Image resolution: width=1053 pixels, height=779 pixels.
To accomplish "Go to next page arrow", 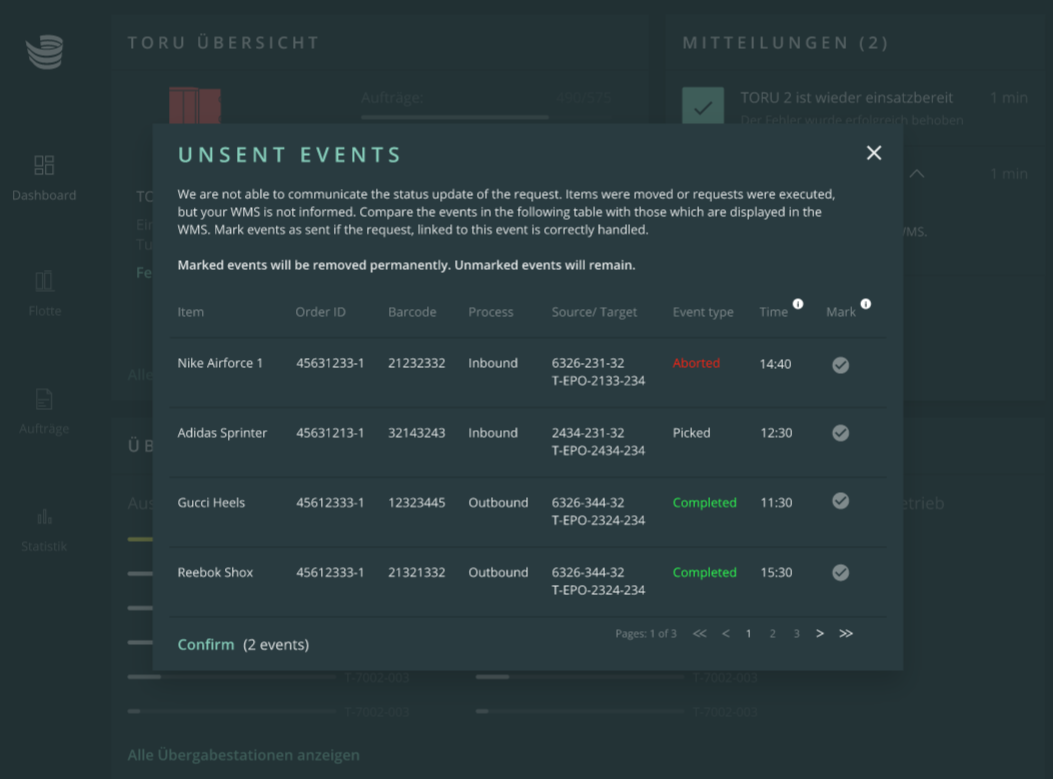I will click(x=820, y=633).
